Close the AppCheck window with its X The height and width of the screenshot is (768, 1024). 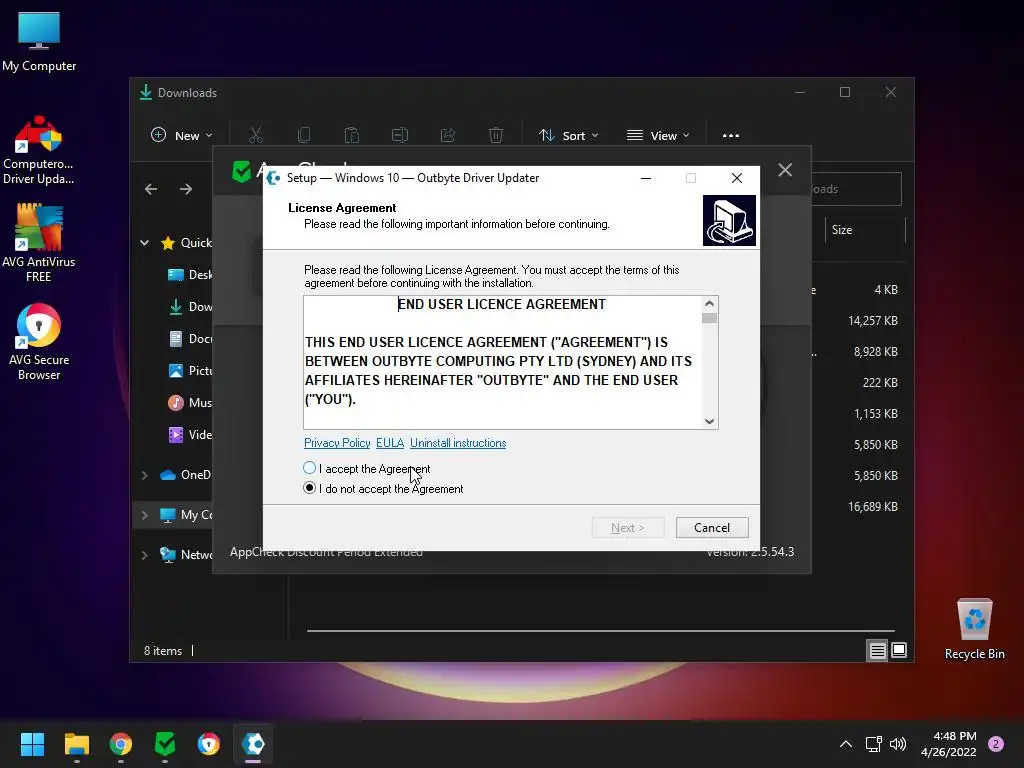[785, 170]
